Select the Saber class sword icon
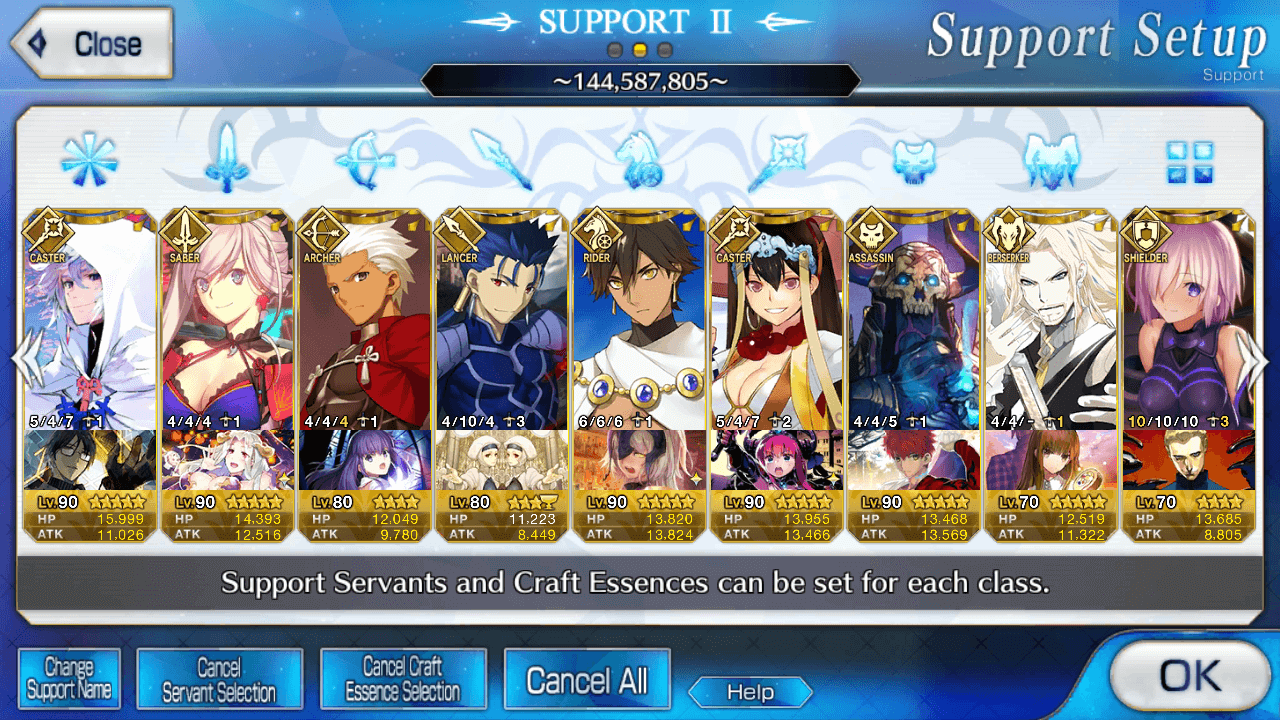 click(x=227, y=159)
